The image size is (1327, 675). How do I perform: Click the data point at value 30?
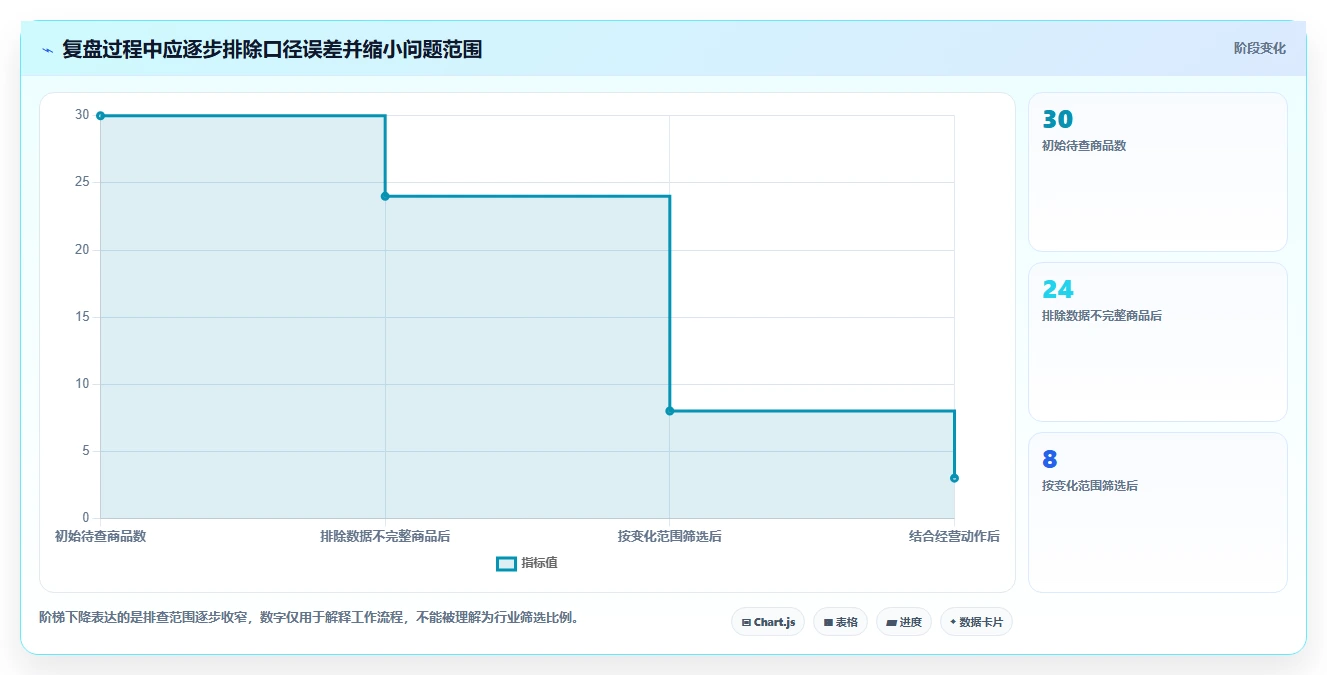click(100, 116)
